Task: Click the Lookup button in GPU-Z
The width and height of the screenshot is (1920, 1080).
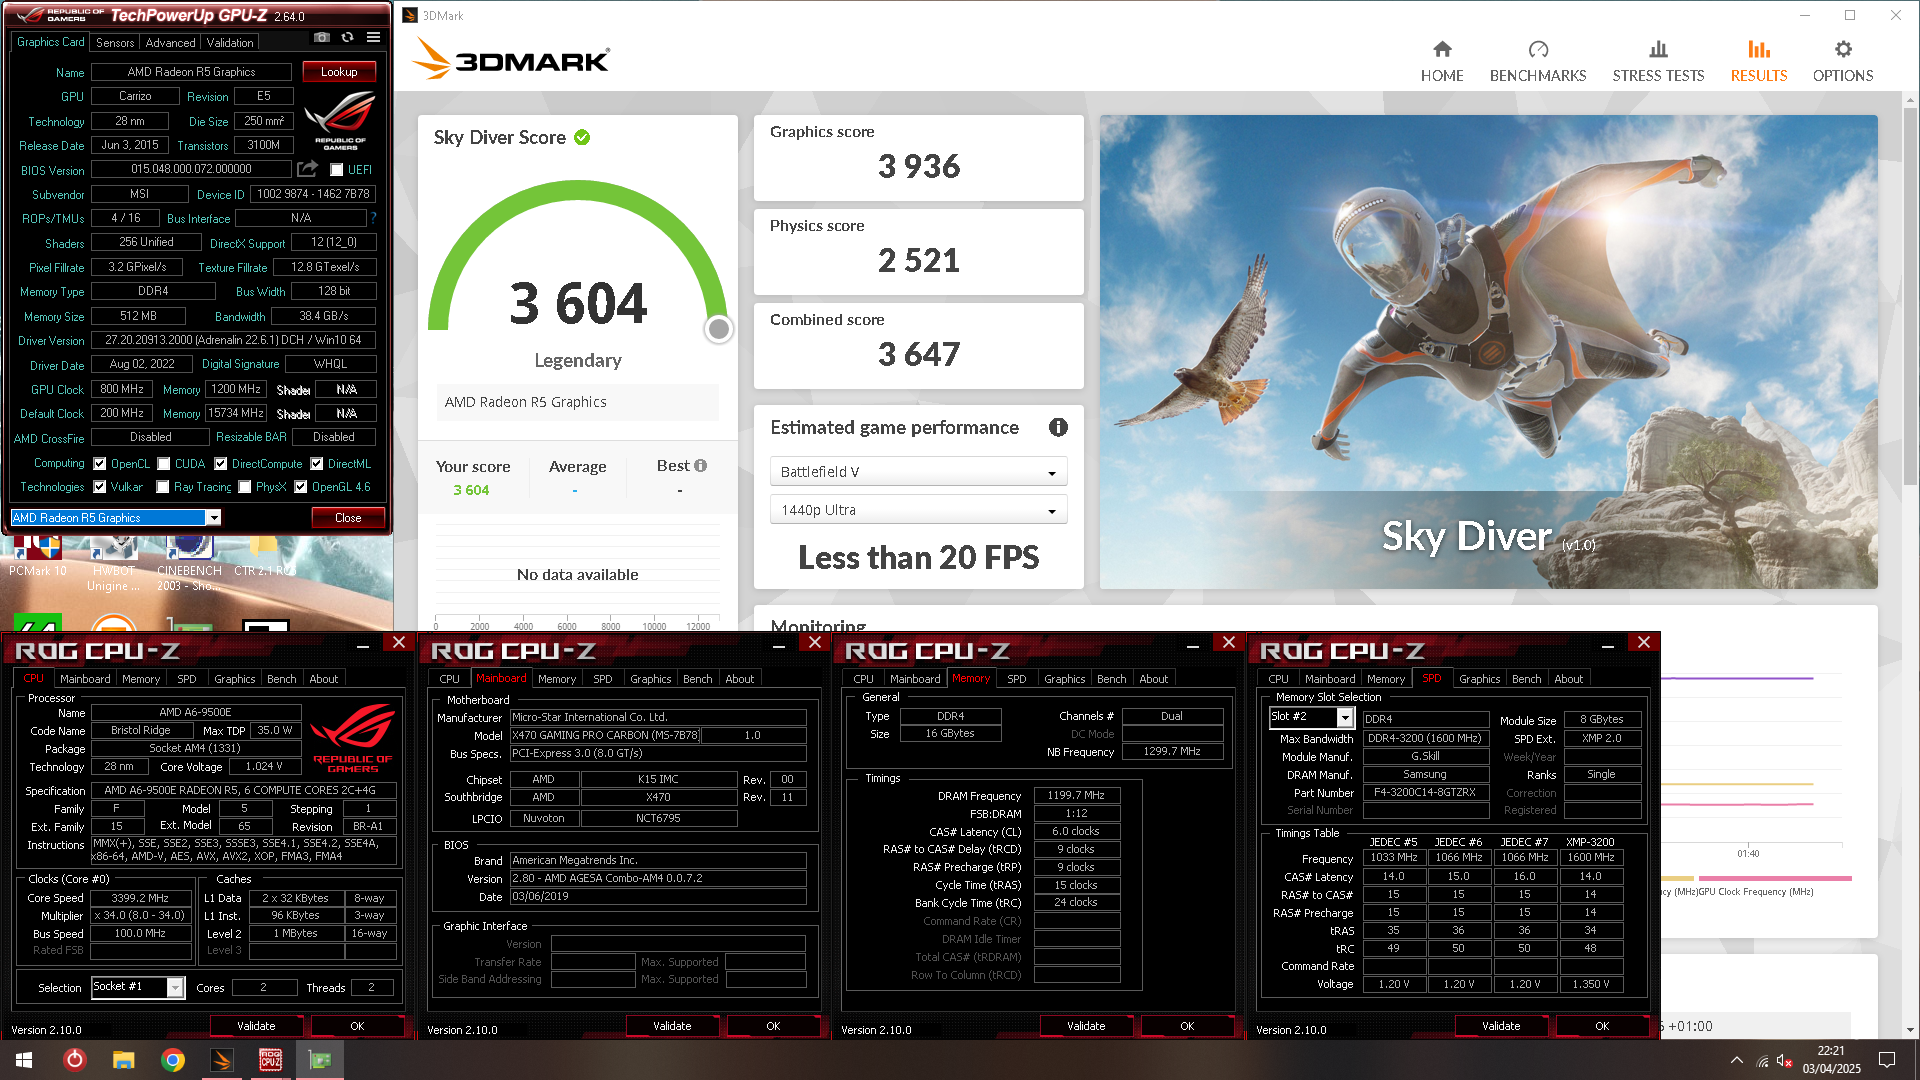Action: point(339,72)
